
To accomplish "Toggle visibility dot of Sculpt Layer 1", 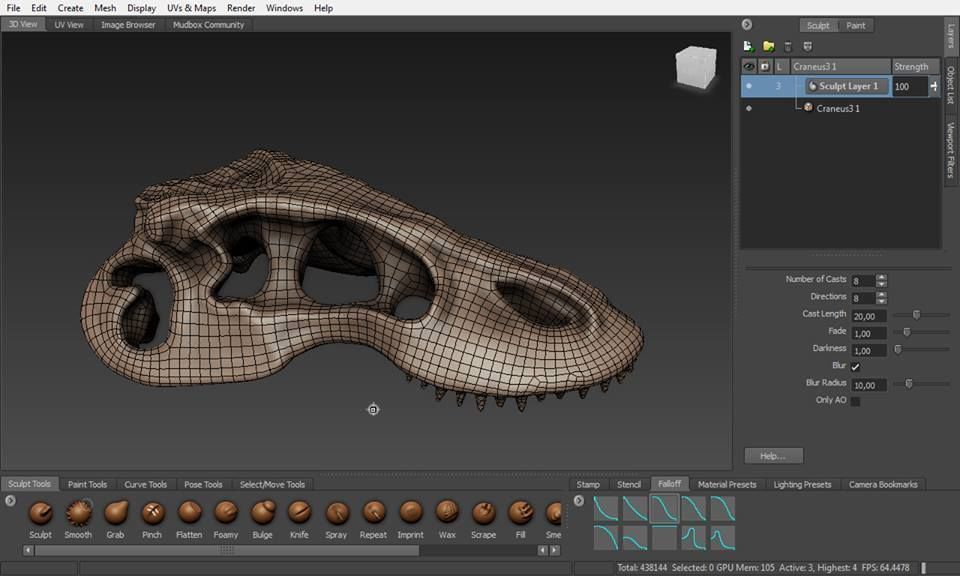I will click(749, 86).
